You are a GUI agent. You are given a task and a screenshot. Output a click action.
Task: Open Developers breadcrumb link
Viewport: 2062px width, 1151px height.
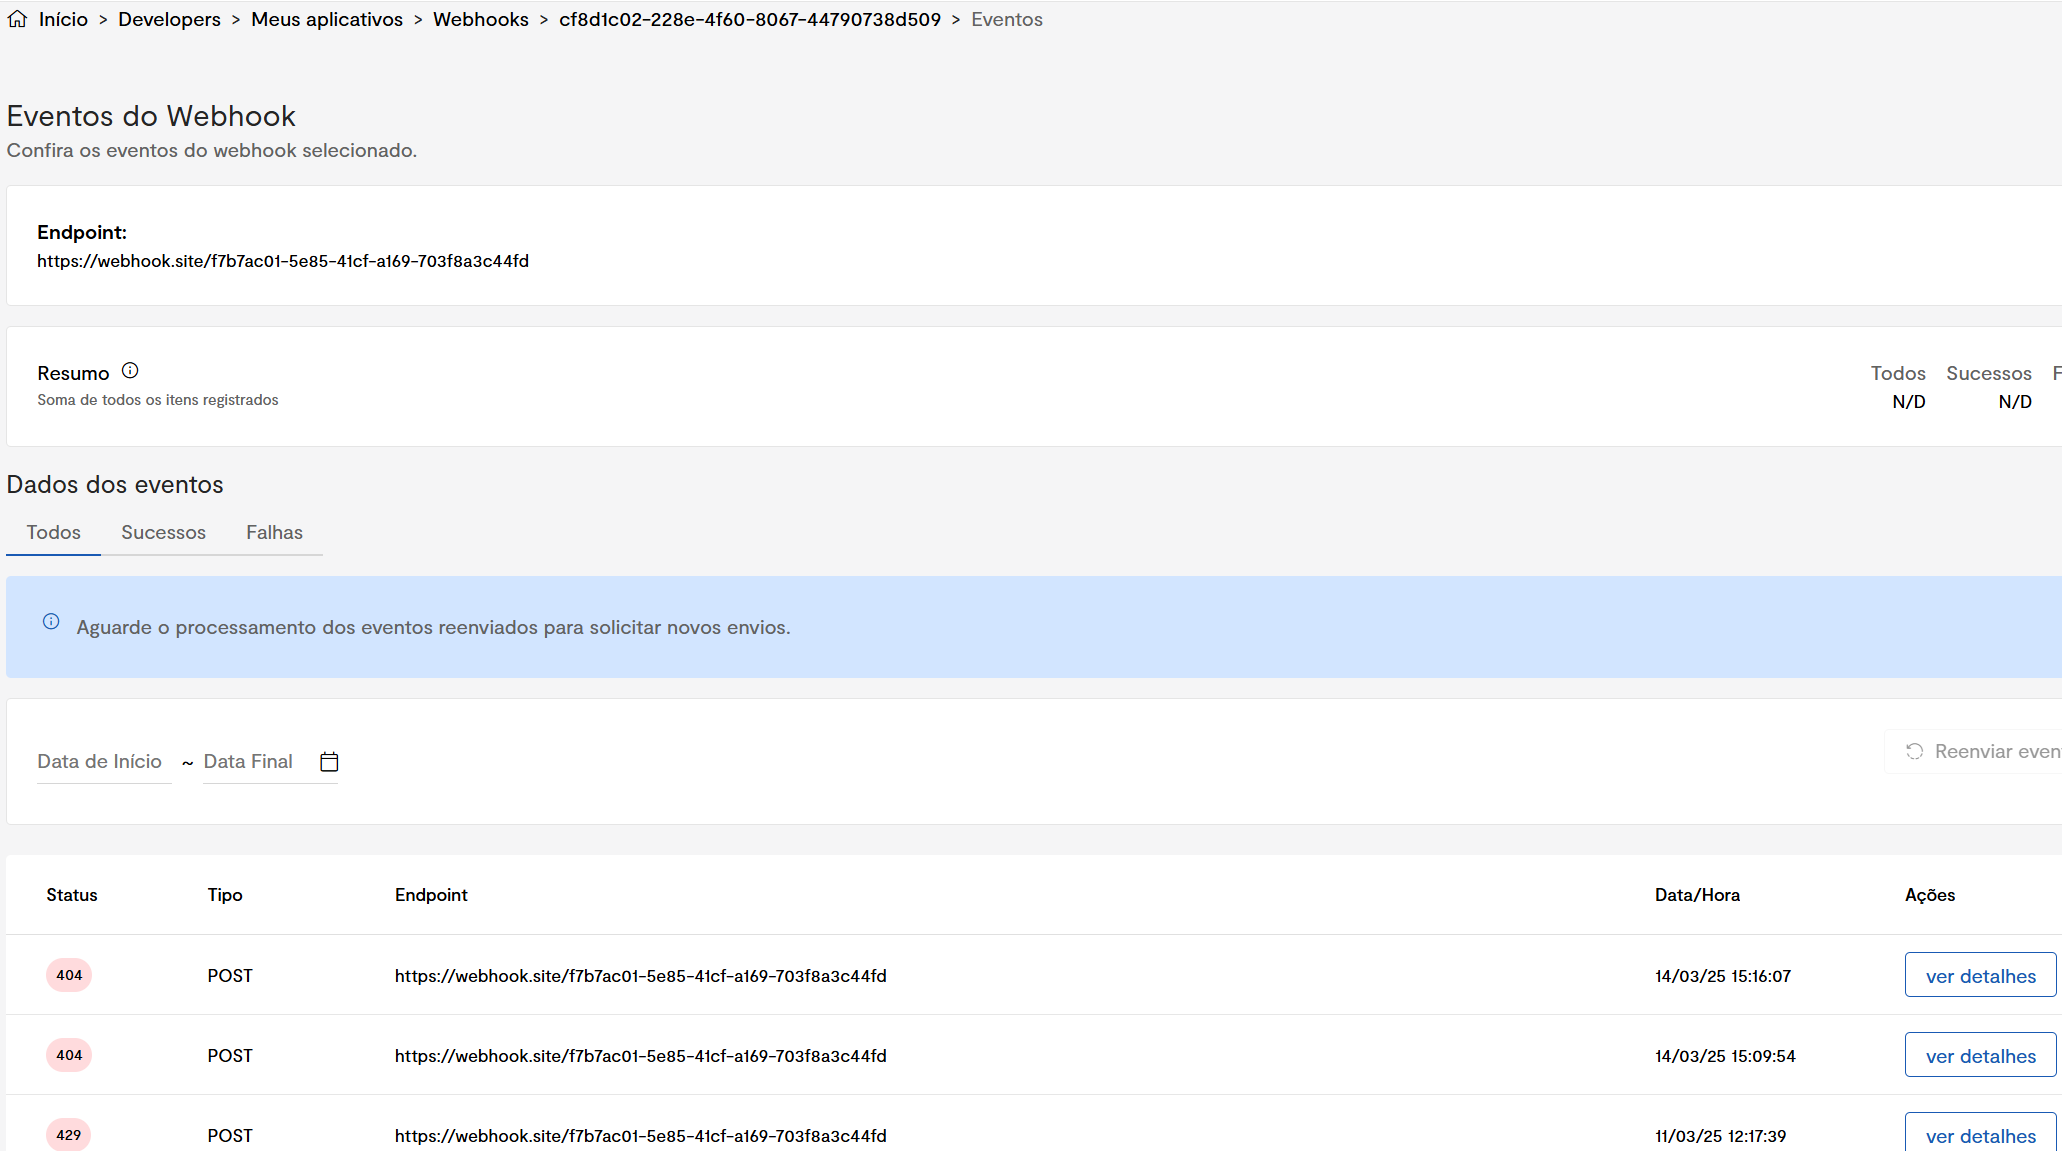(x=169, y=19)
